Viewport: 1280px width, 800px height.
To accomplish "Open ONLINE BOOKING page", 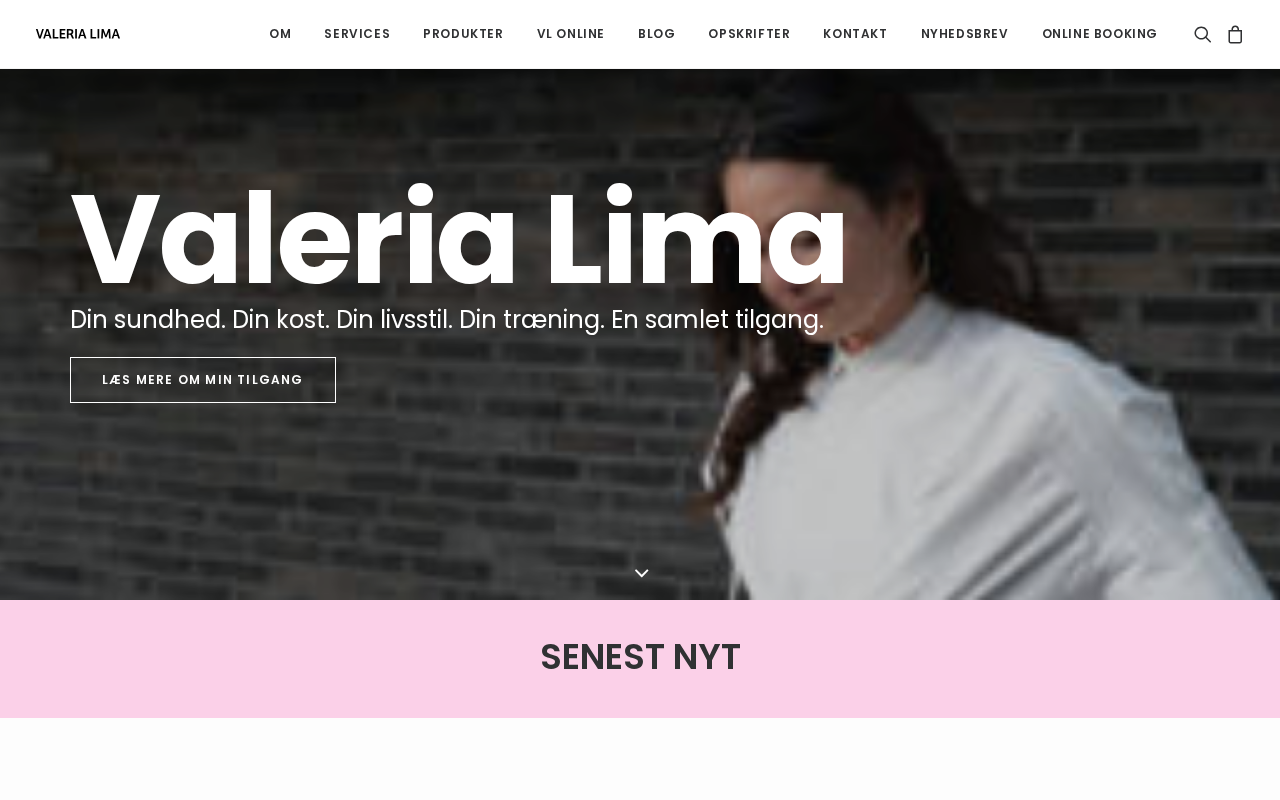I will click(x=1100, y=34).
